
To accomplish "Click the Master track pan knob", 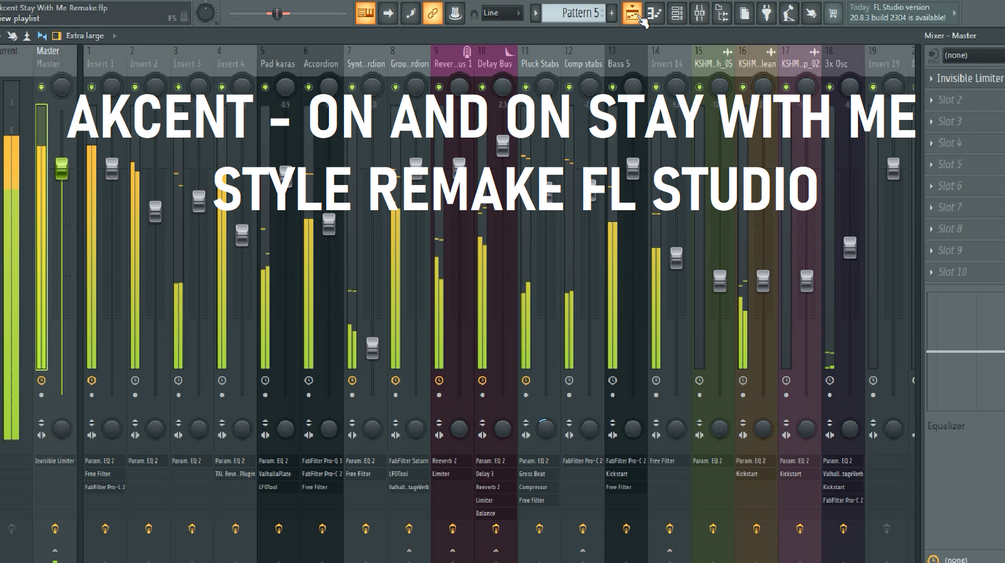I will click(x=62, y=86).
